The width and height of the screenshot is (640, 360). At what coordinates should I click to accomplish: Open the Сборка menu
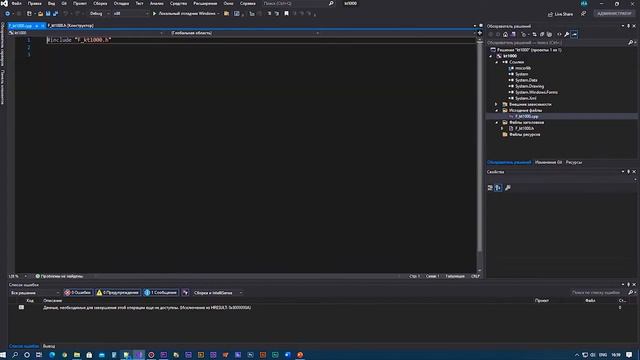click(x=100, y=3)
